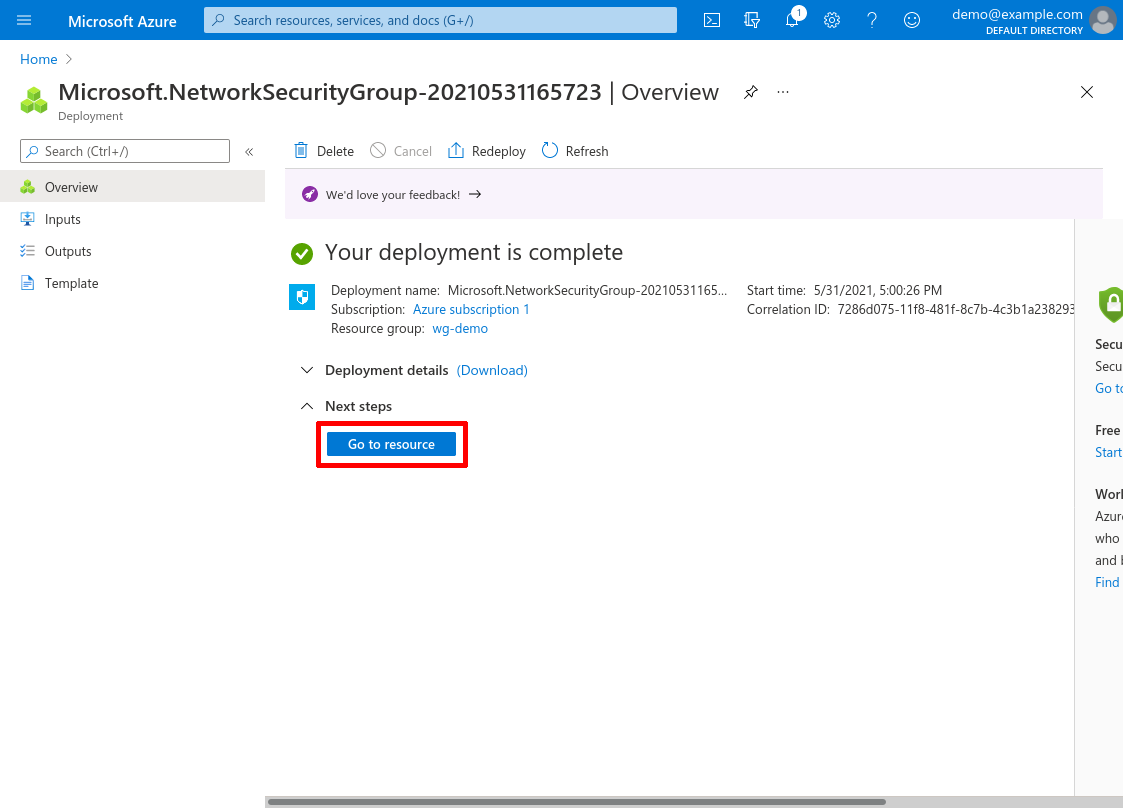The width and height of the screenshot is (1123, 808).
Task: Click the Deployment name value text
Action: (x=587, y=290)
